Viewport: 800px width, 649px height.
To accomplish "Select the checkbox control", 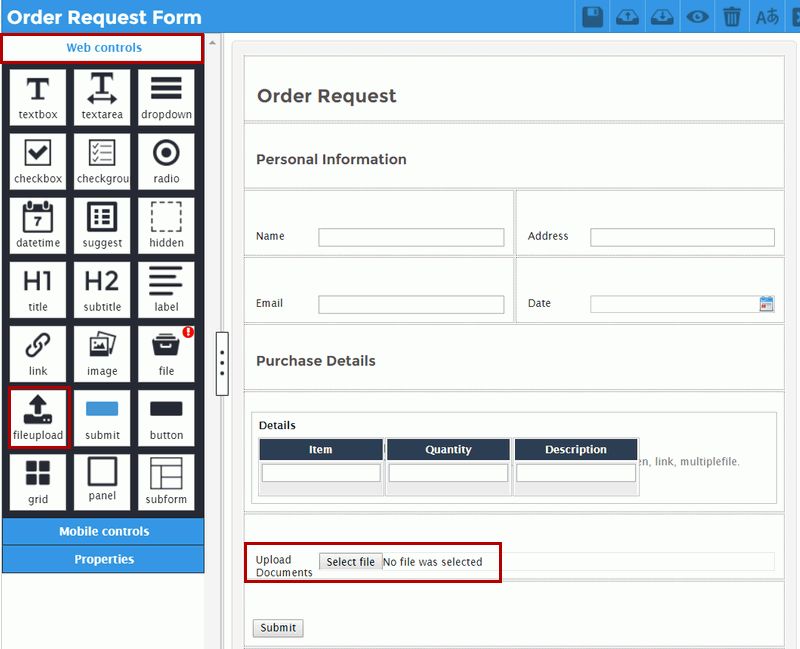I will [37, 161].
